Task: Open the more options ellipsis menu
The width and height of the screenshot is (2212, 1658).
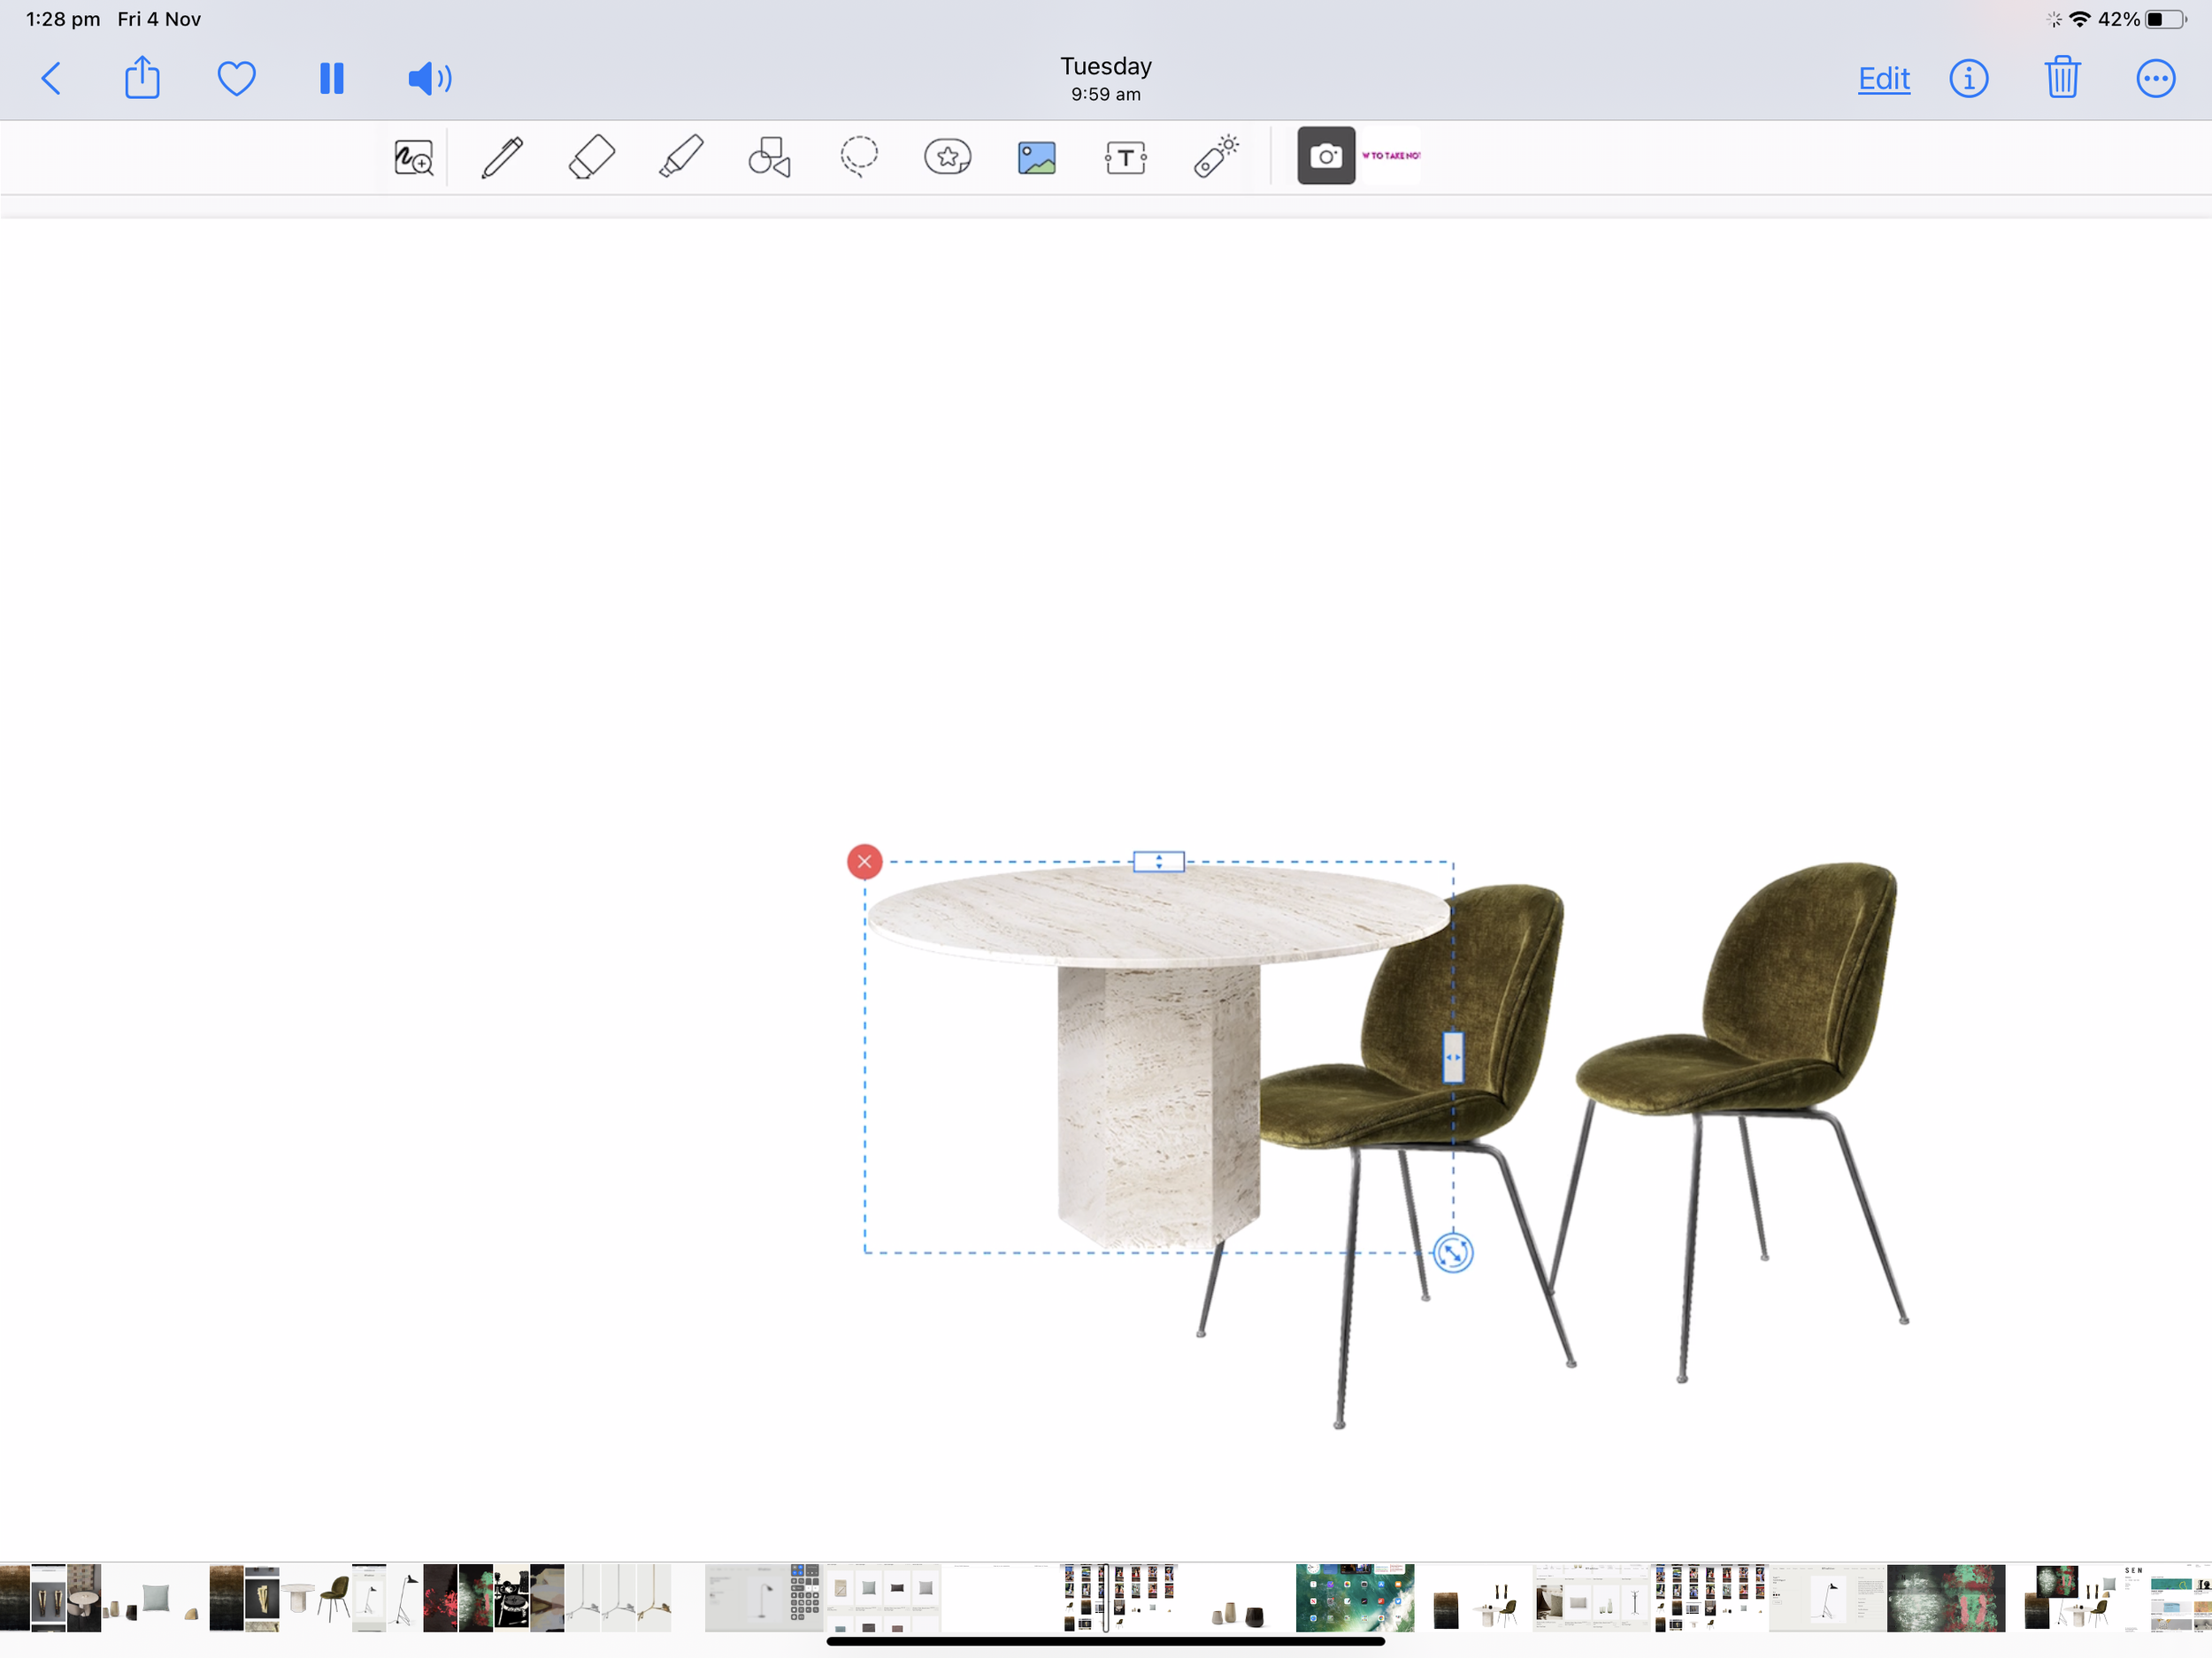Action: [x=2155, y=79]
